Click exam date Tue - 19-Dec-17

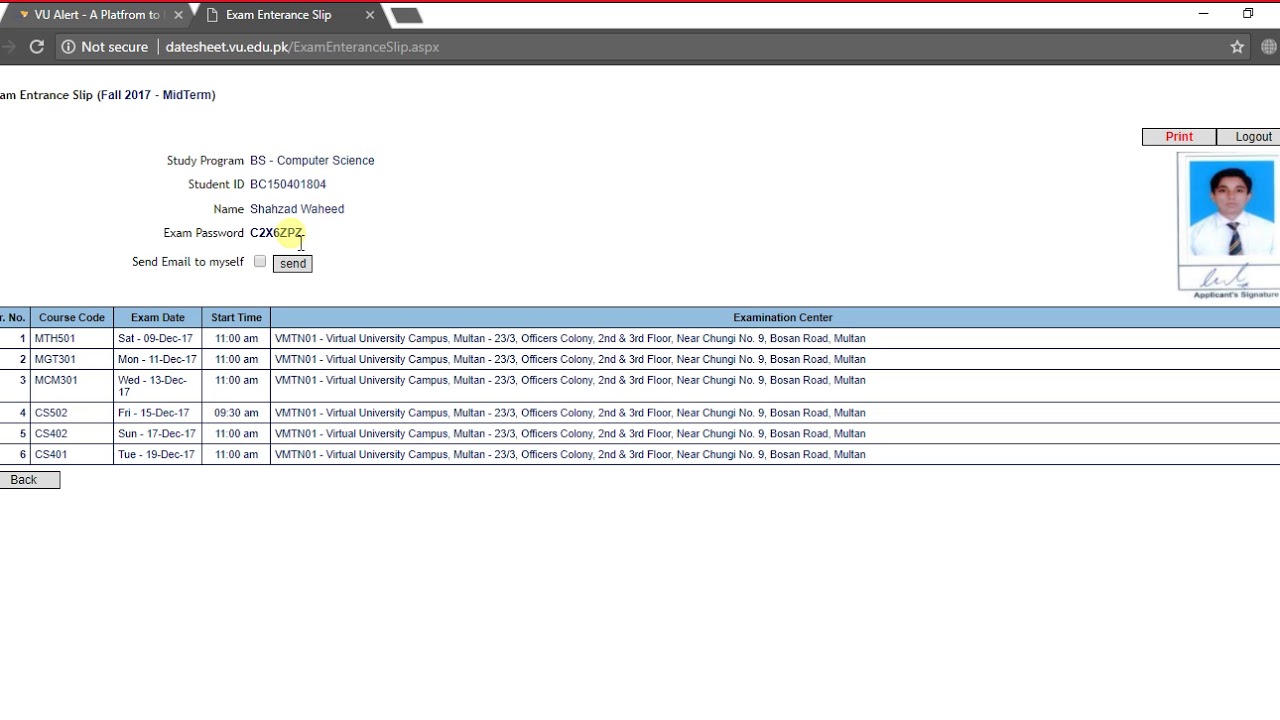[x=156, y=454]
